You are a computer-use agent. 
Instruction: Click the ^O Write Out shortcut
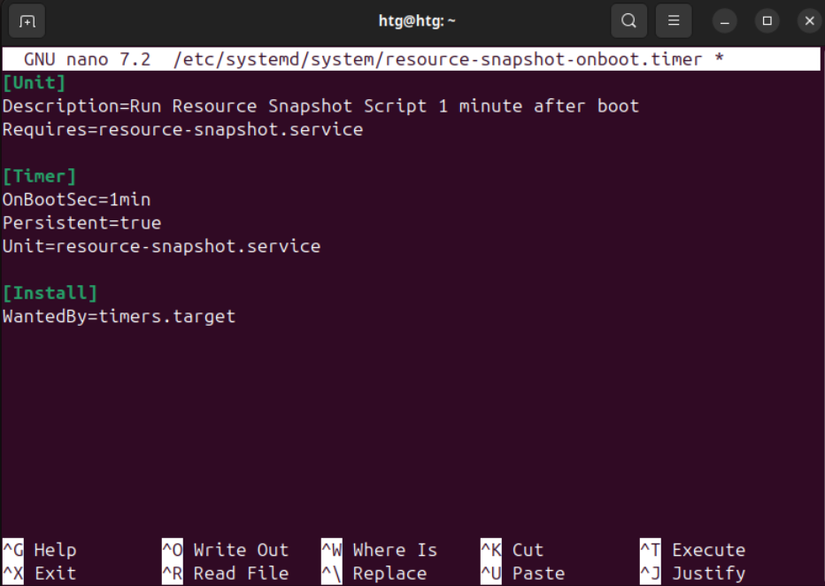[225, 550]
